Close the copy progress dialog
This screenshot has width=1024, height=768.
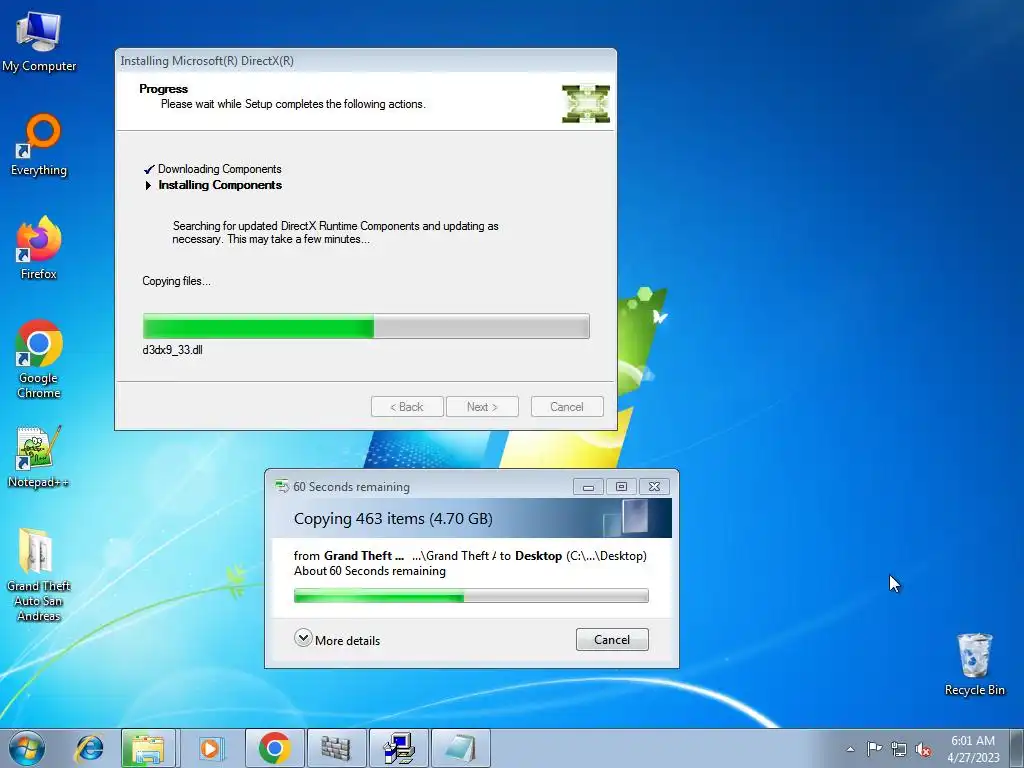(654, 487)
